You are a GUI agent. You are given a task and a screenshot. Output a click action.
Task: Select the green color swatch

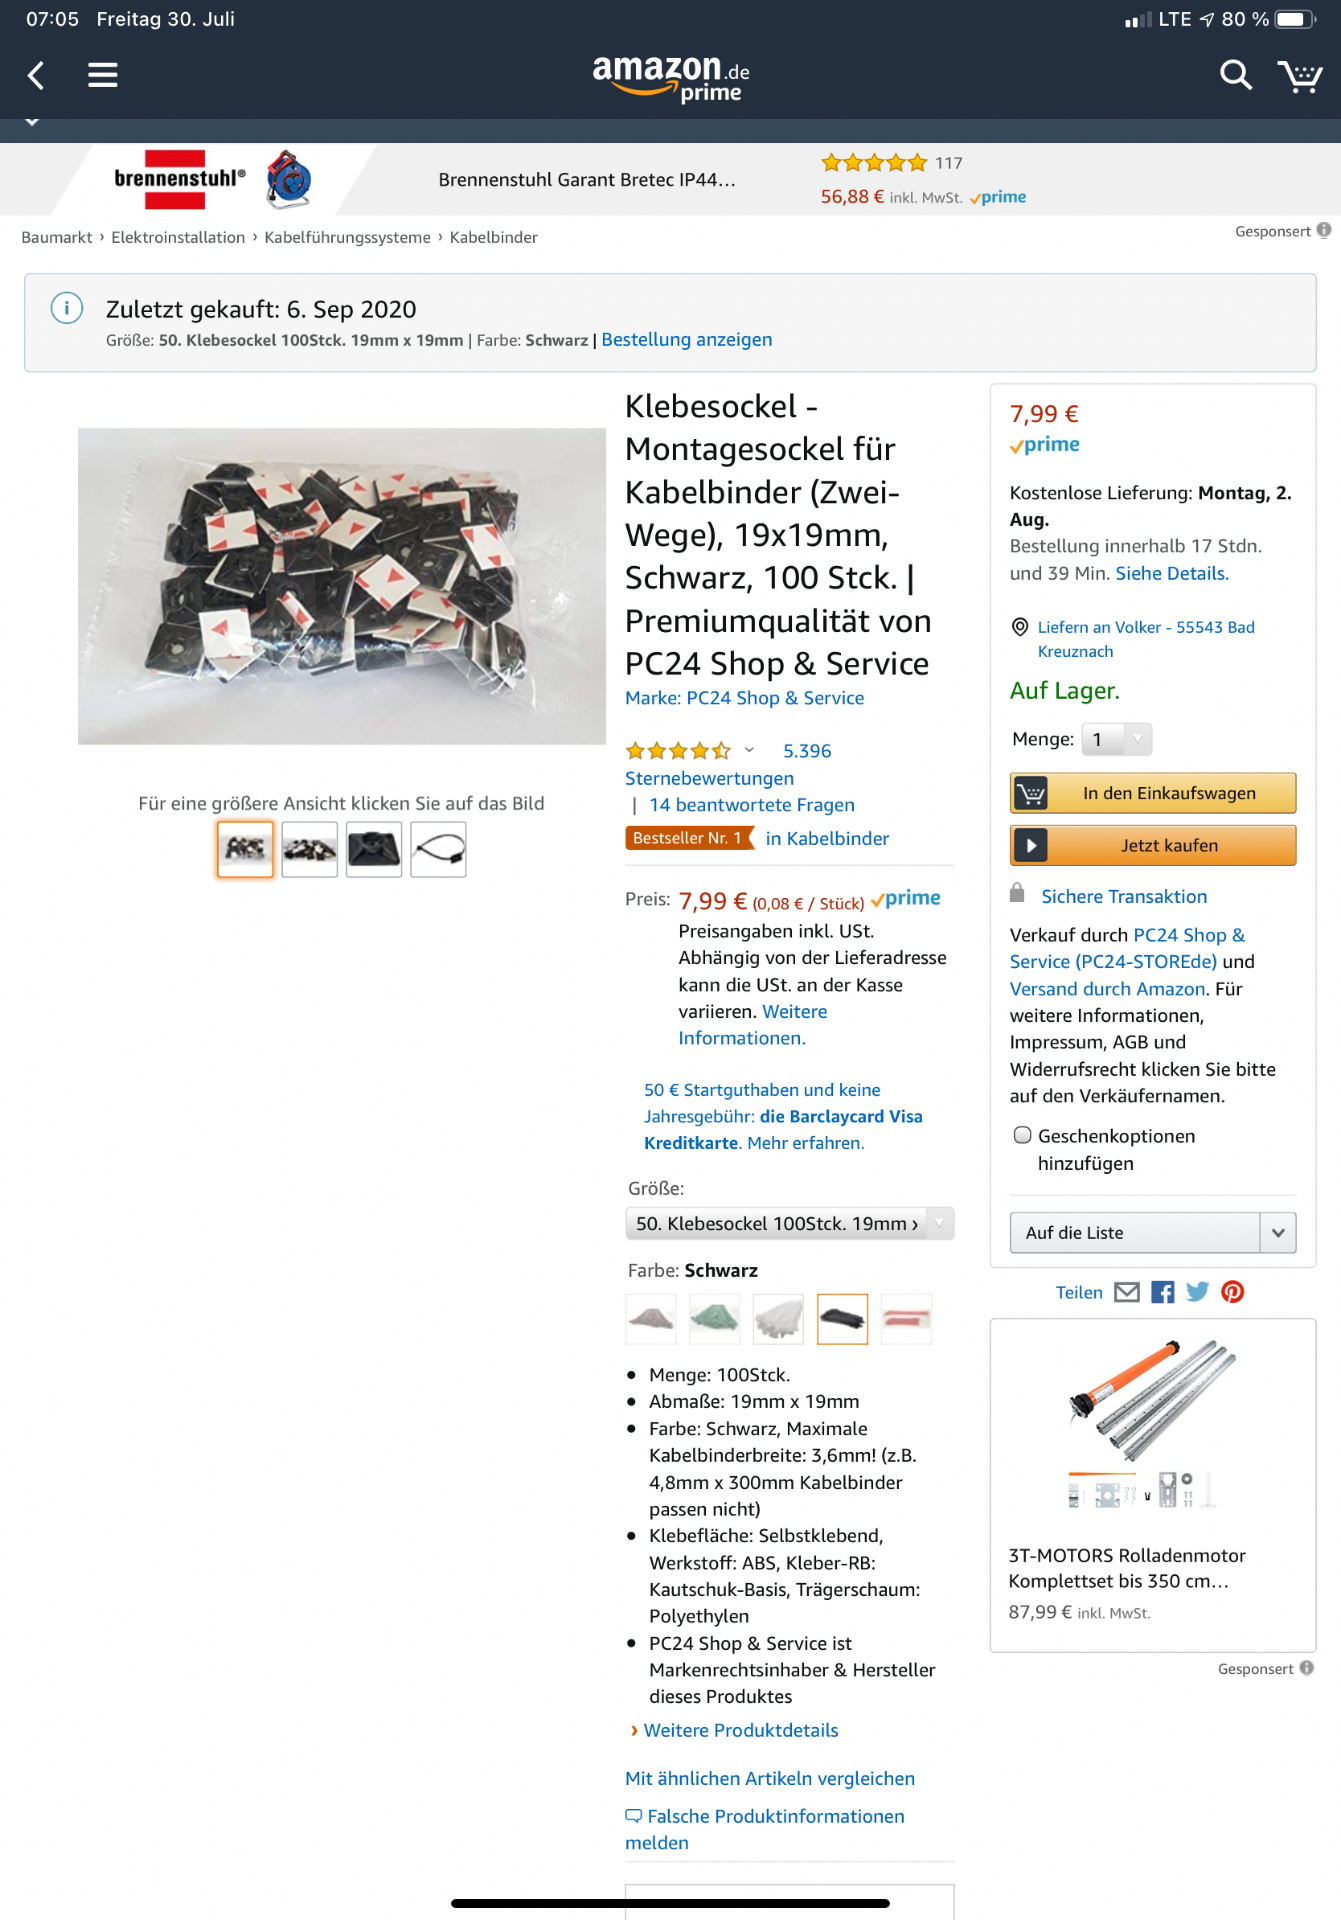[714, 1319]
